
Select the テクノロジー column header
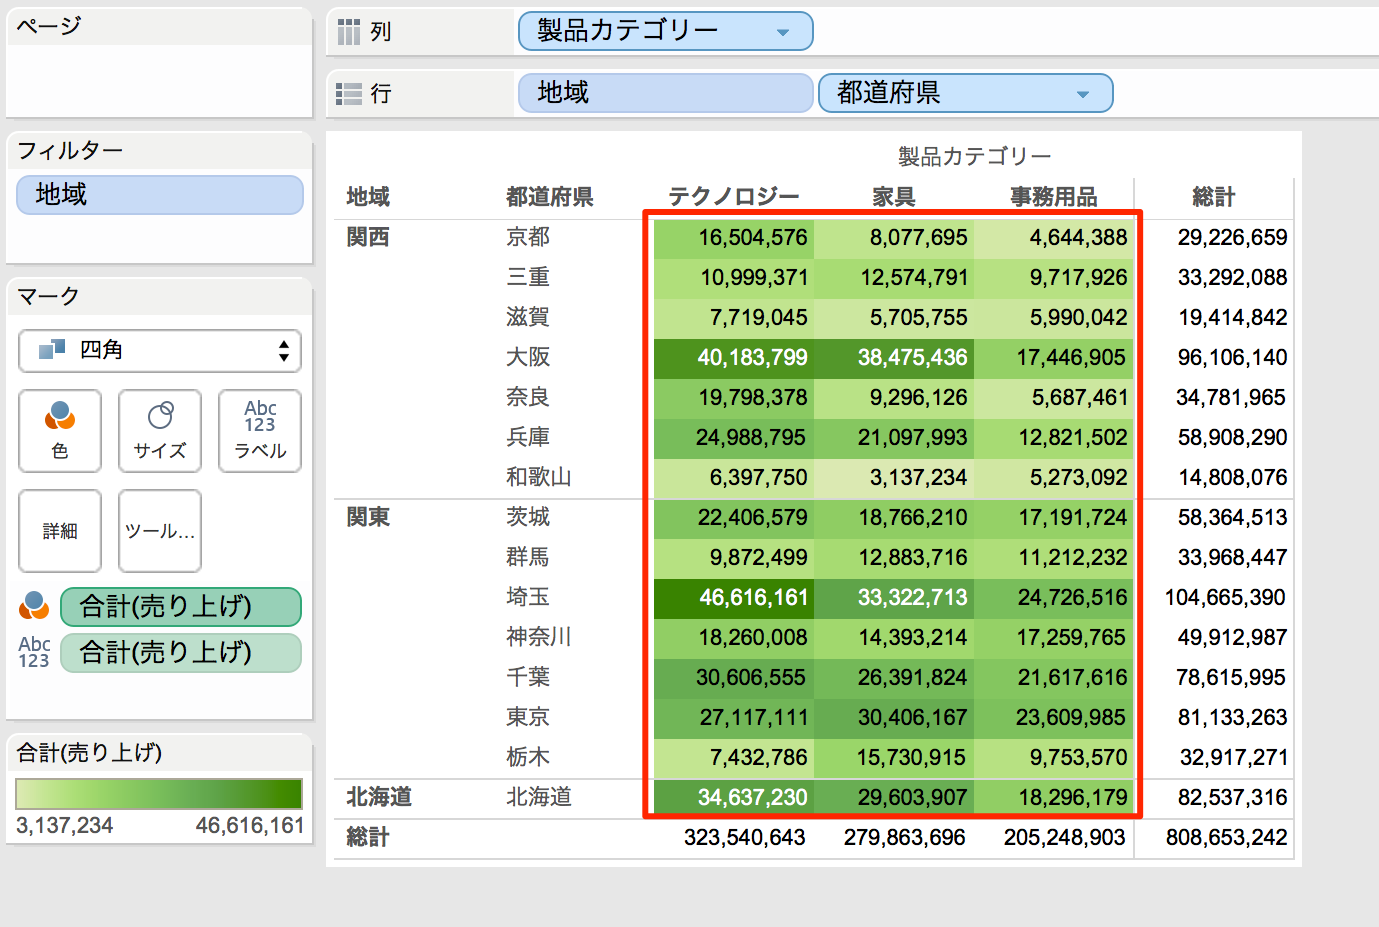(x=731, y=197)
